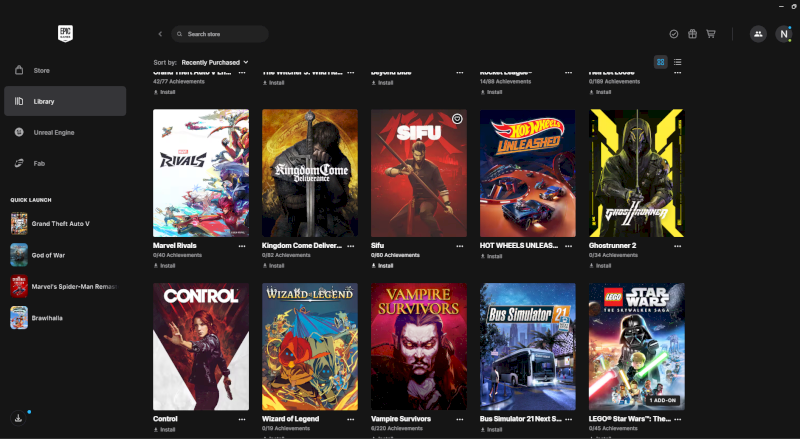Click the gift box icon
The width and height of the screenshot is (800, 439).
click(692, 34)
